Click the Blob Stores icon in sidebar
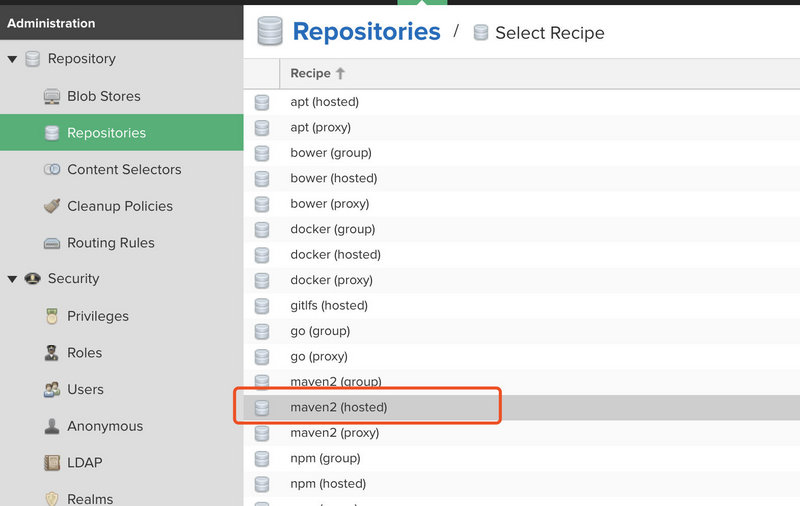 click(52, 96)
